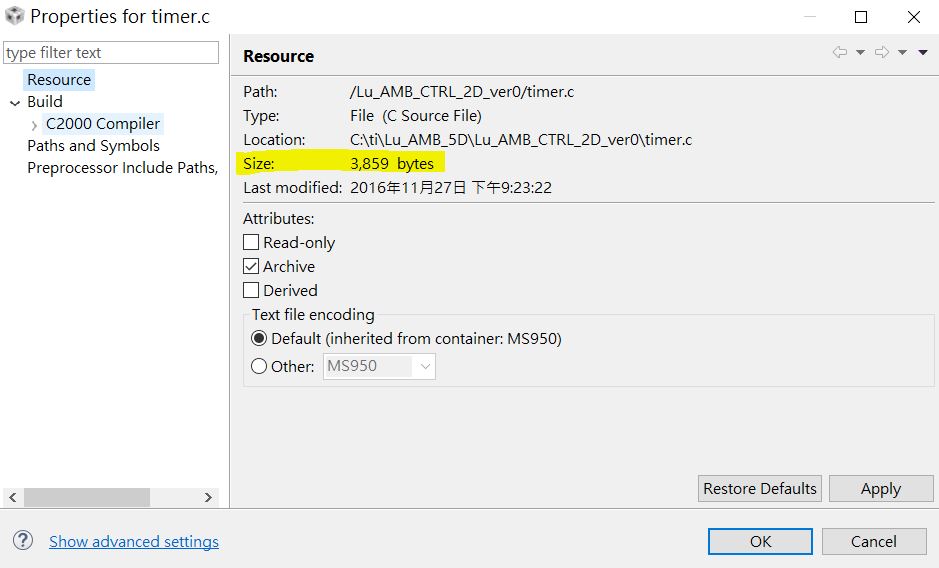Open the view menu triangle icon
The width and height of the screenshot is (939, 568).
click(x=923, y=53)
